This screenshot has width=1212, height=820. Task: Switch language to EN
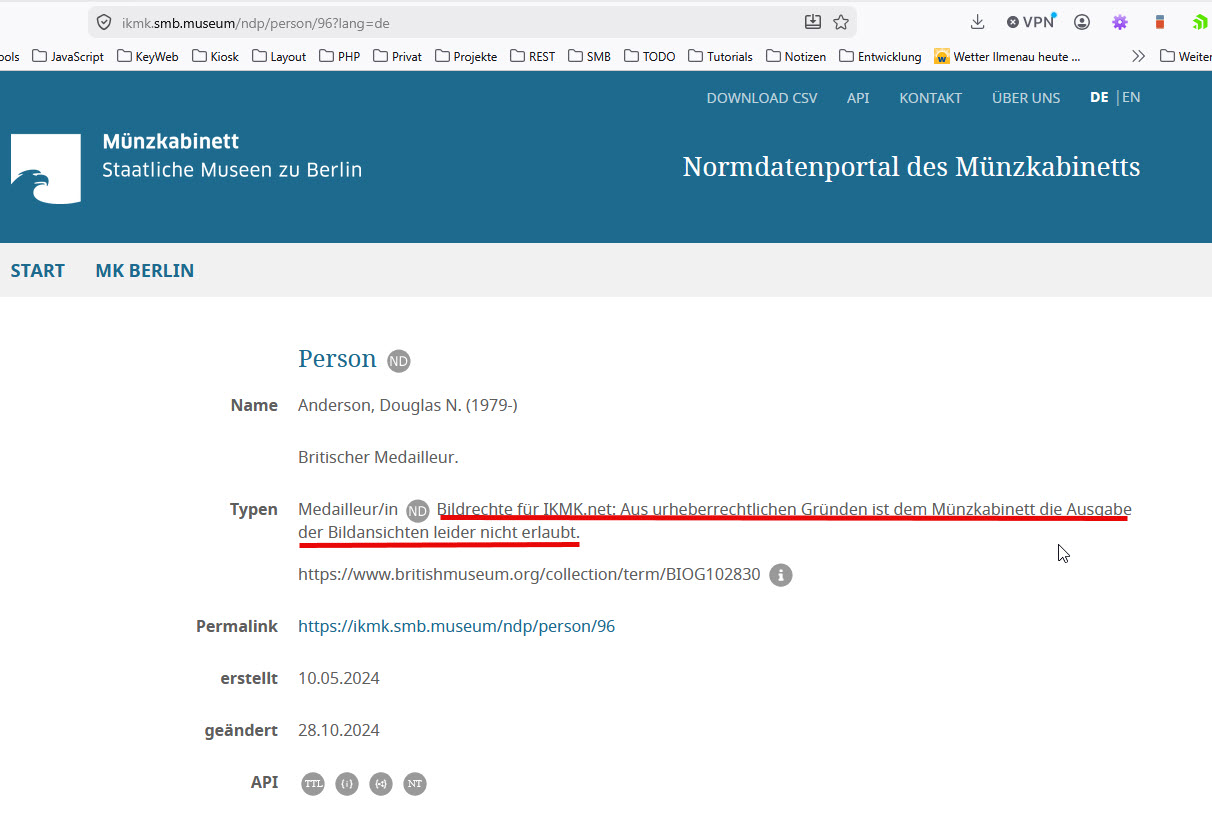click(x=1131, y=97)
